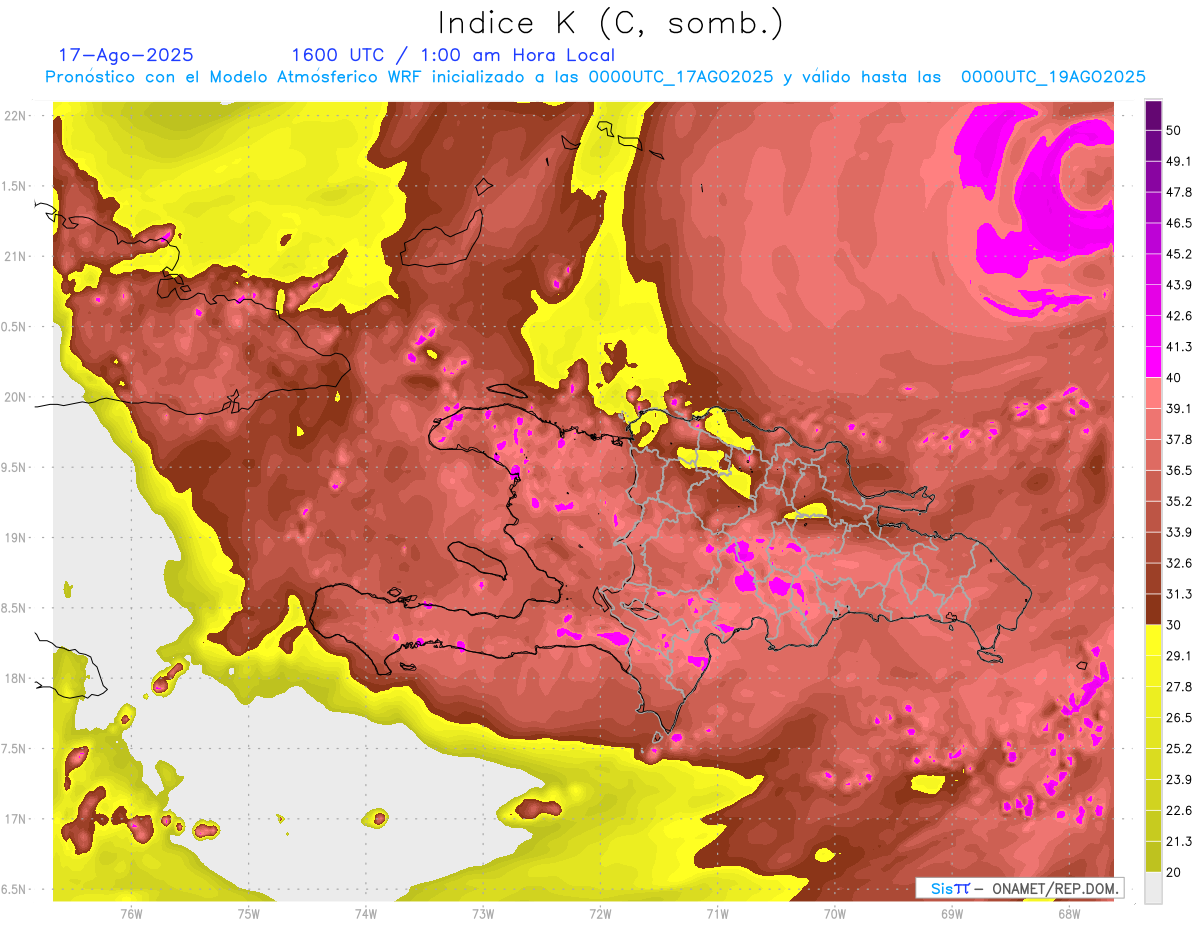Select colorbar value "47.8"
Image resolution: width=1200 pixels, height=927 pixels.
pos(1179,193)
